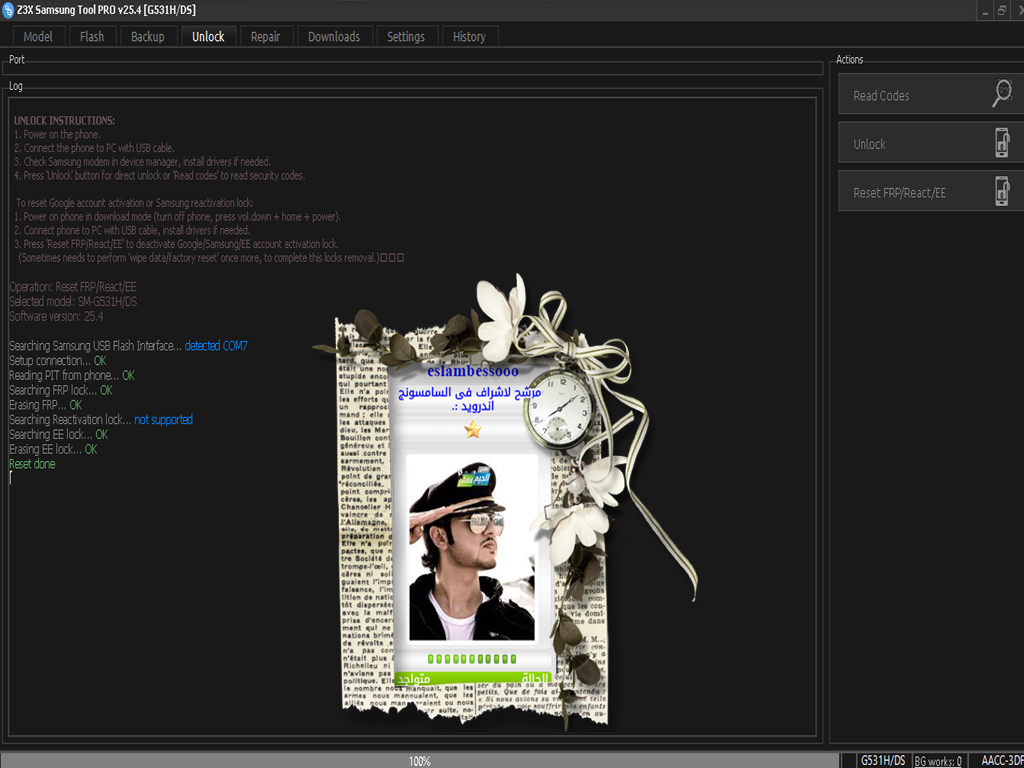Click the gold star on the profile card

click(x=472, y=429)
